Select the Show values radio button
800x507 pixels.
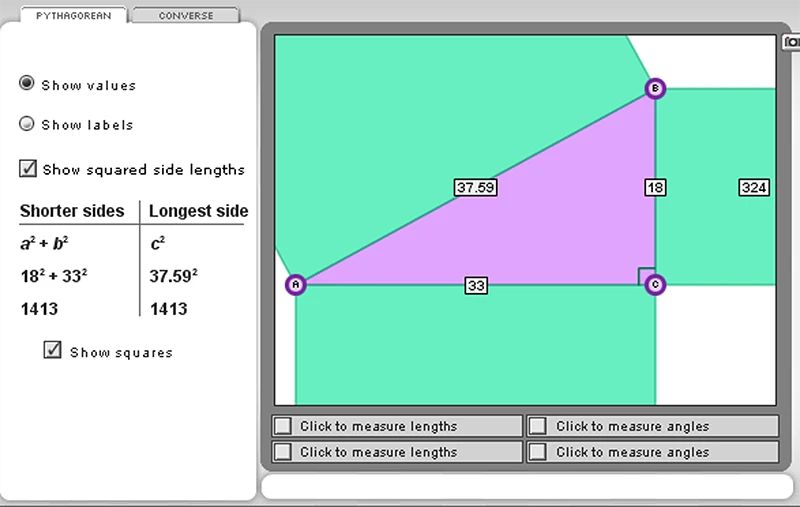tap(27, 83)
